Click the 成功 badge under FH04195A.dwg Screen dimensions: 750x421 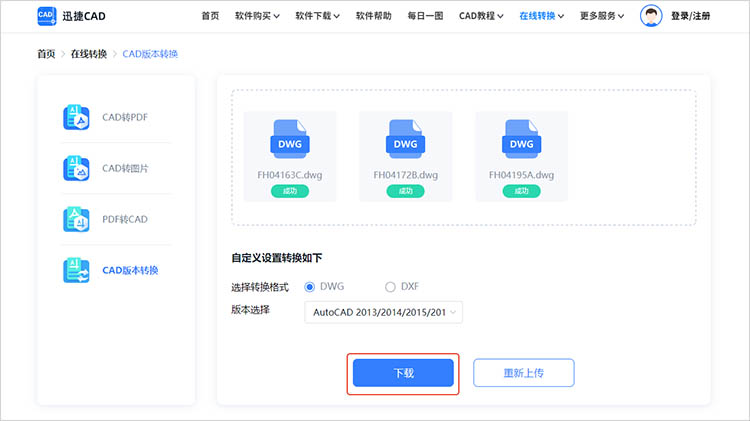(521, 191)
